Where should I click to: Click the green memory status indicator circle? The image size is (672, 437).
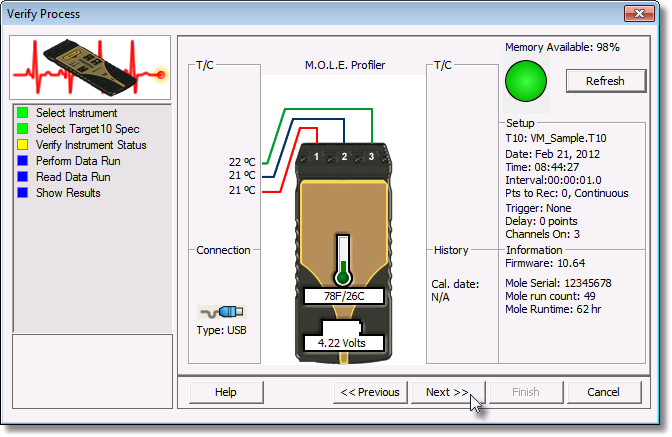point(525,81)
